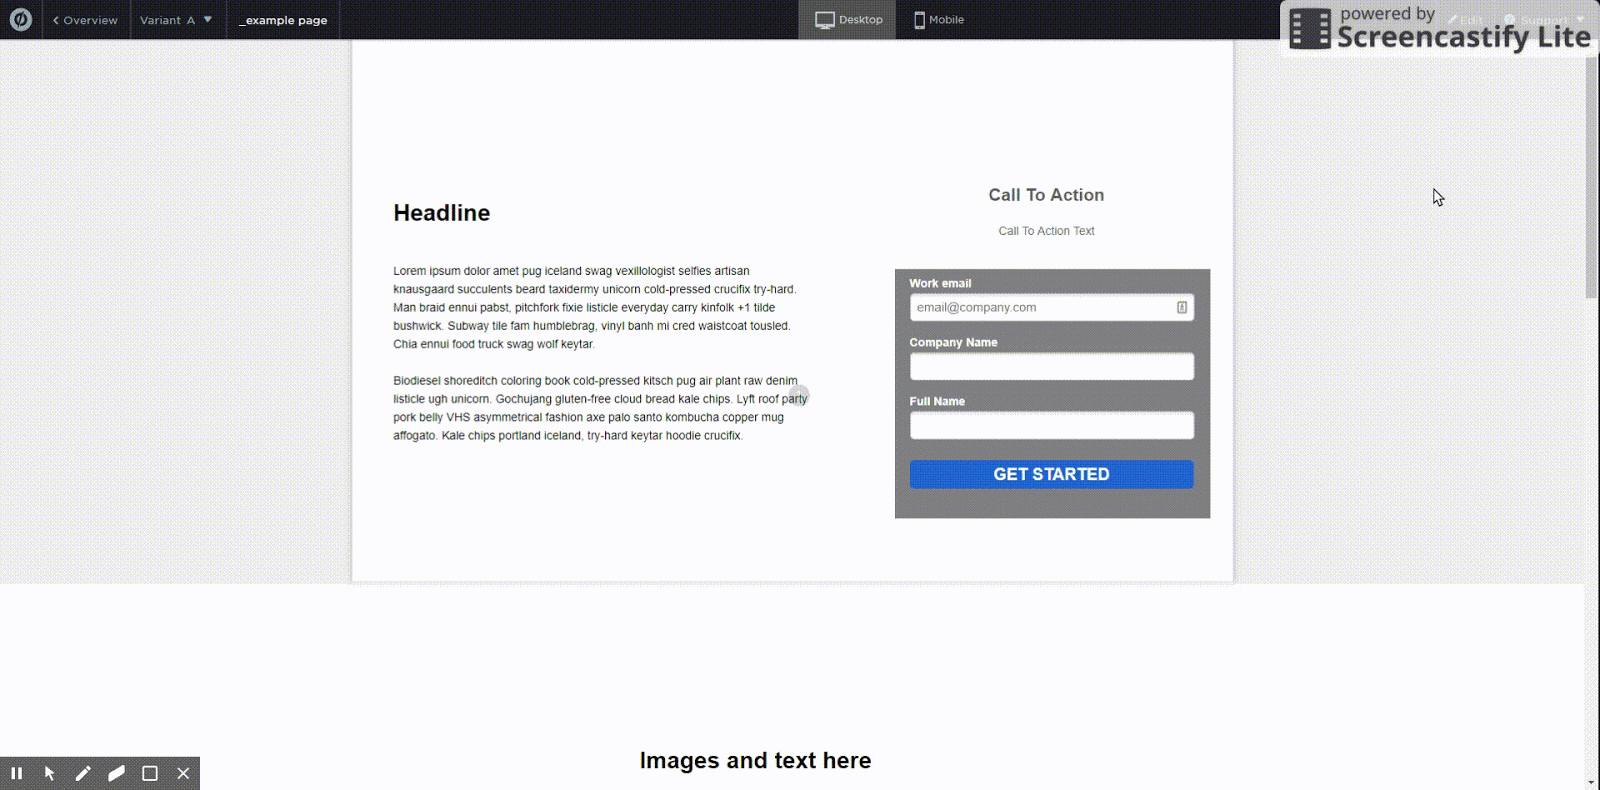Click the Unbounce logo icon
1600x790 pixels.
pos(20,20)
